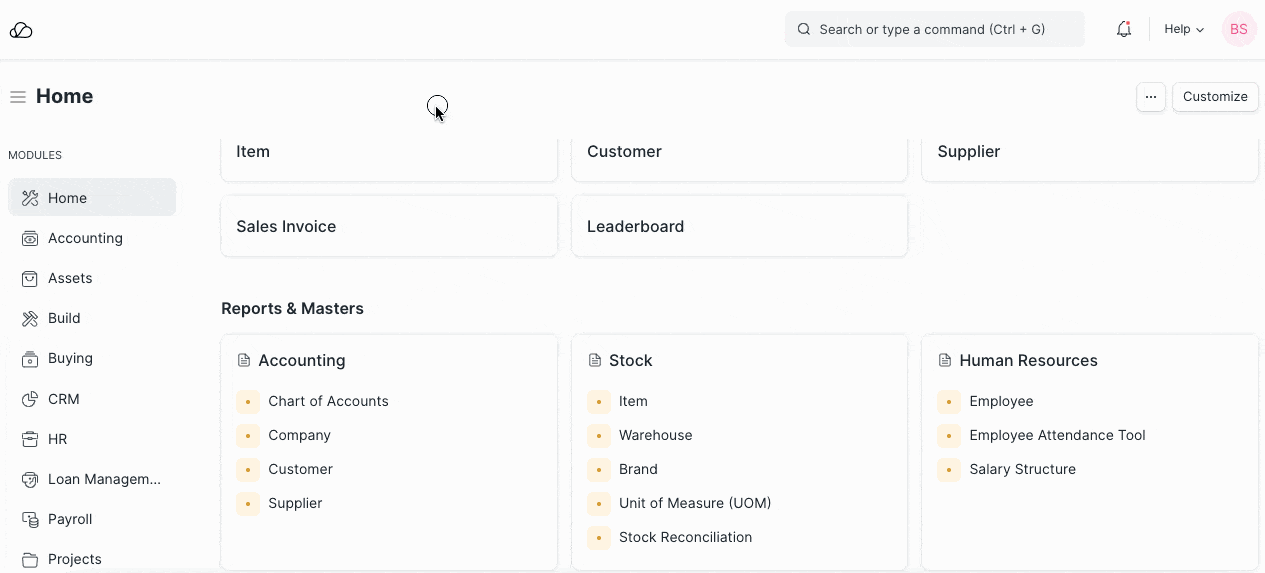Select the Payroll sidebar item
This screenshot has height=573, width=1265.
[70, 519]
